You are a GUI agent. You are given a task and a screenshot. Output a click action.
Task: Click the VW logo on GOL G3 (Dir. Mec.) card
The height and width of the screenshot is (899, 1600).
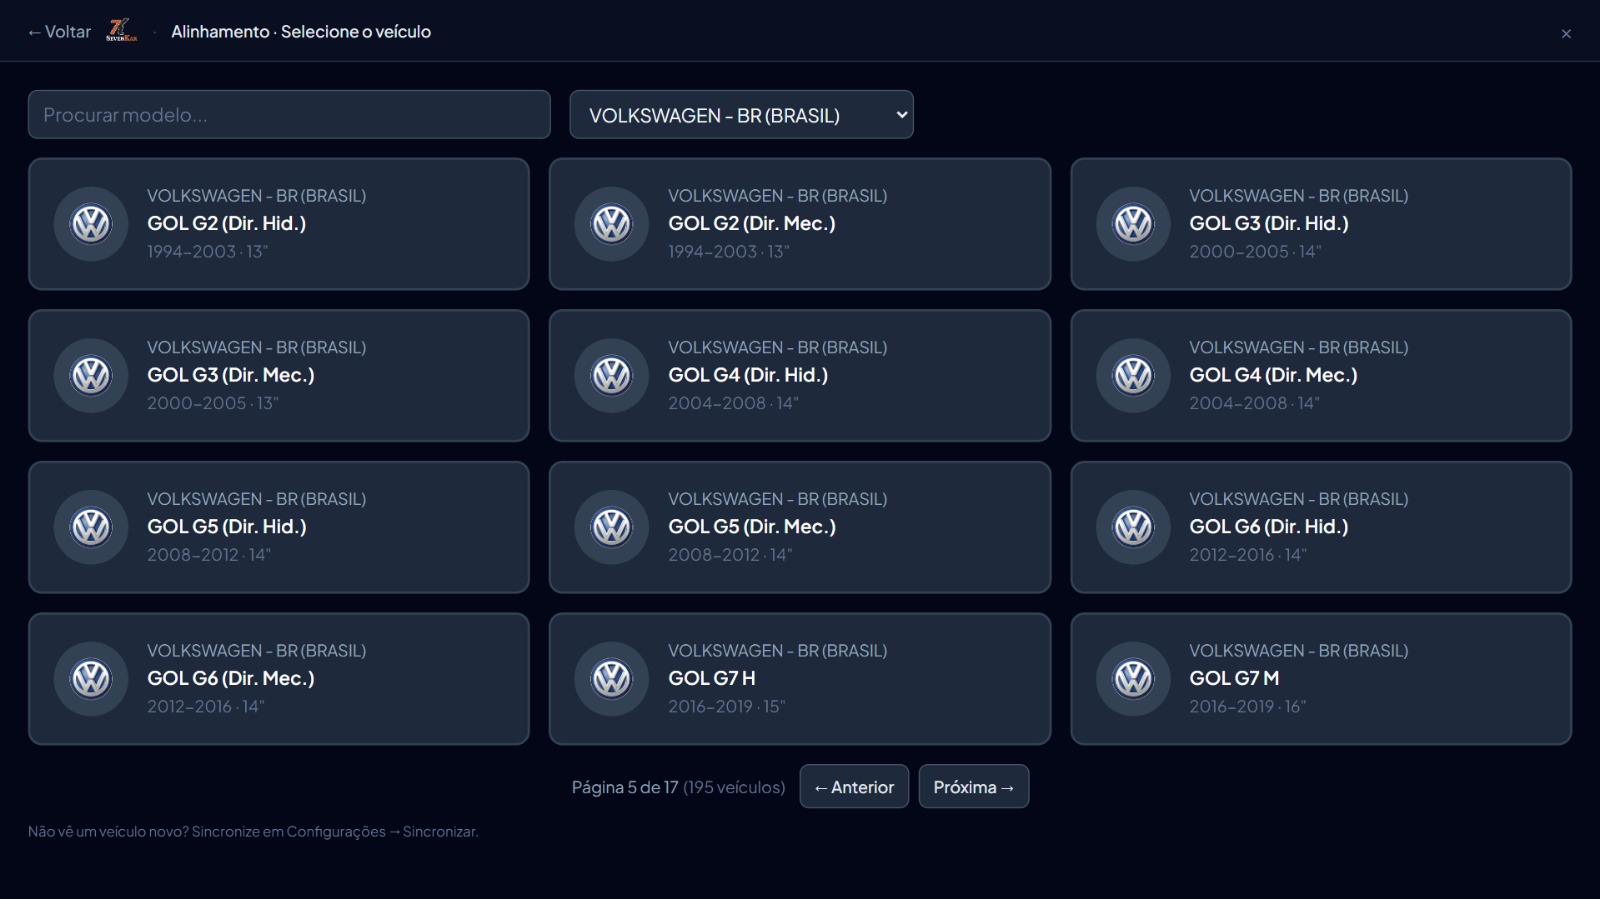(91, 376)
